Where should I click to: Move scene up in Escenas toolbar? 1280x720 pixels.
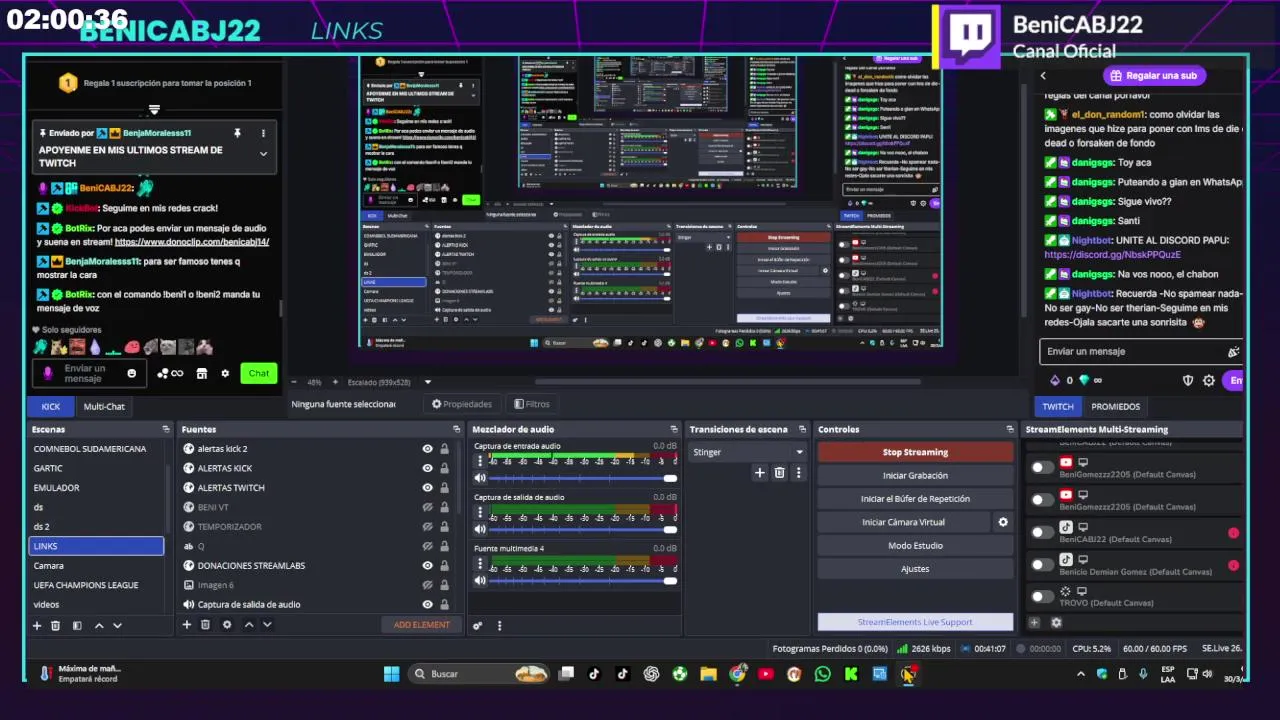[x=99, y=625]
